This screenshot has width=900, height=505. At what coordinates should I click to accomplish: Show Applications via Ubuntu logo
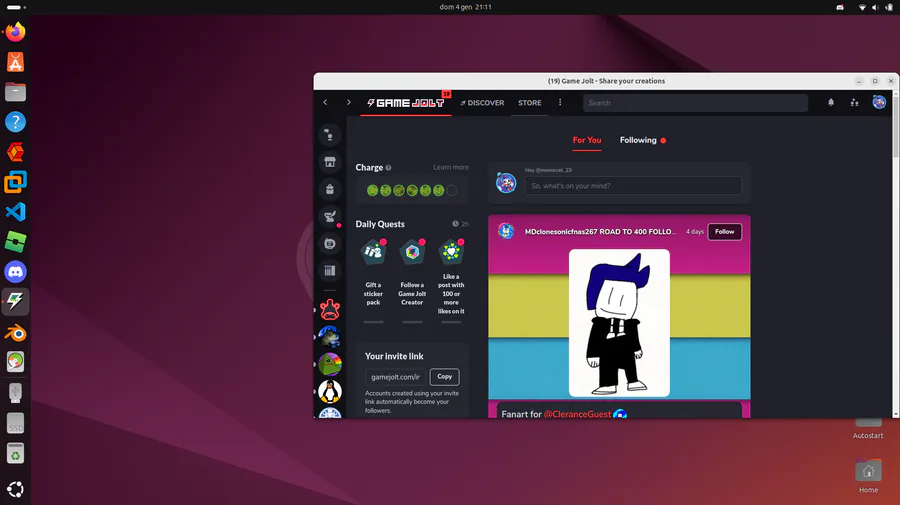coord(15,489)
